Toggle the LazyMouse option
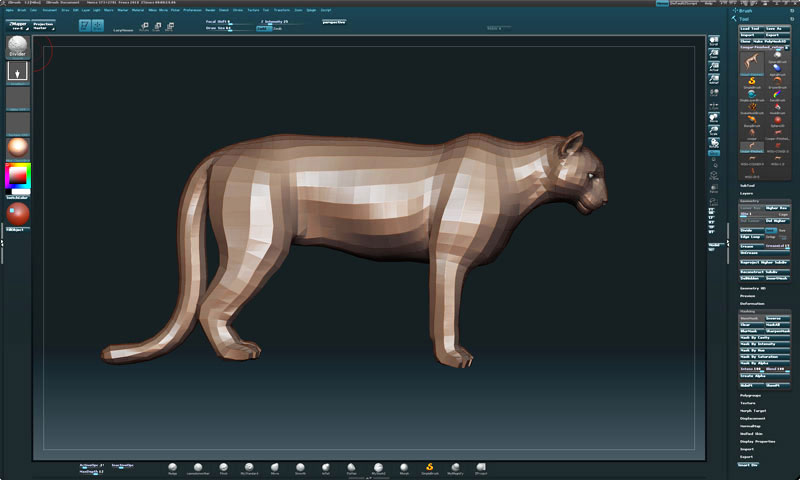Viewport: 800px width, 480px height. tap(123, 30)
